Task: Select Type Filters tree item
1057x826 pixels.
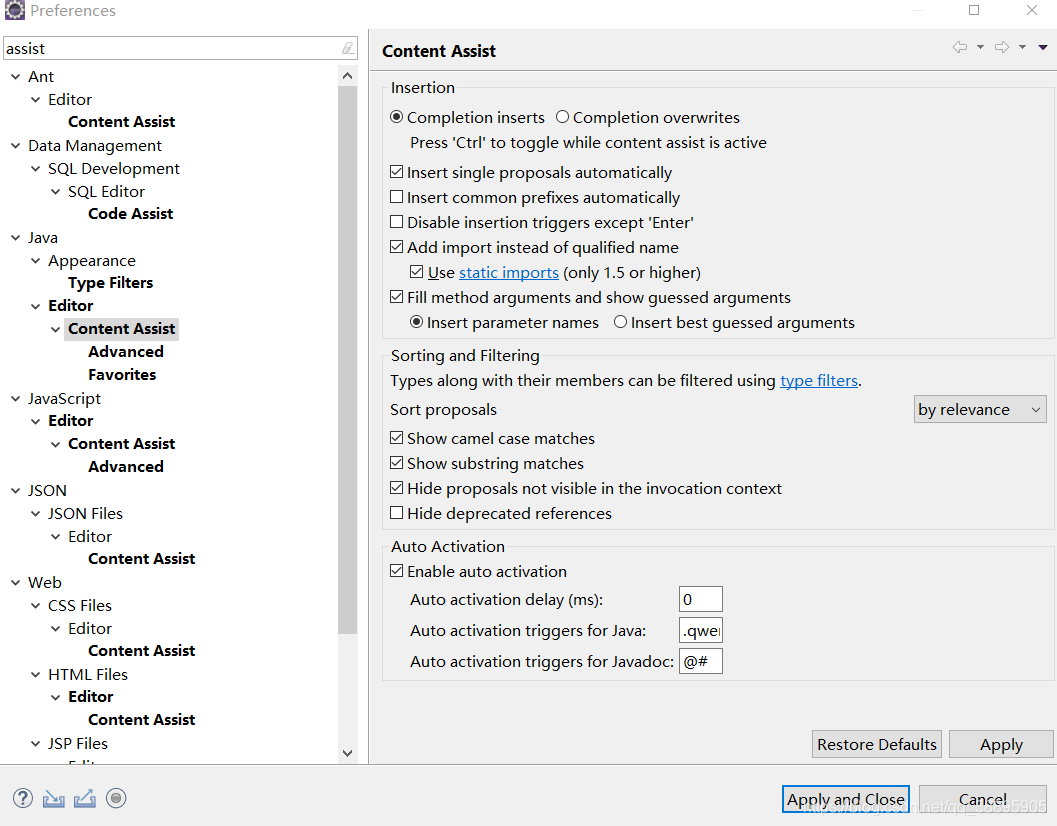Action: [111, 283]
